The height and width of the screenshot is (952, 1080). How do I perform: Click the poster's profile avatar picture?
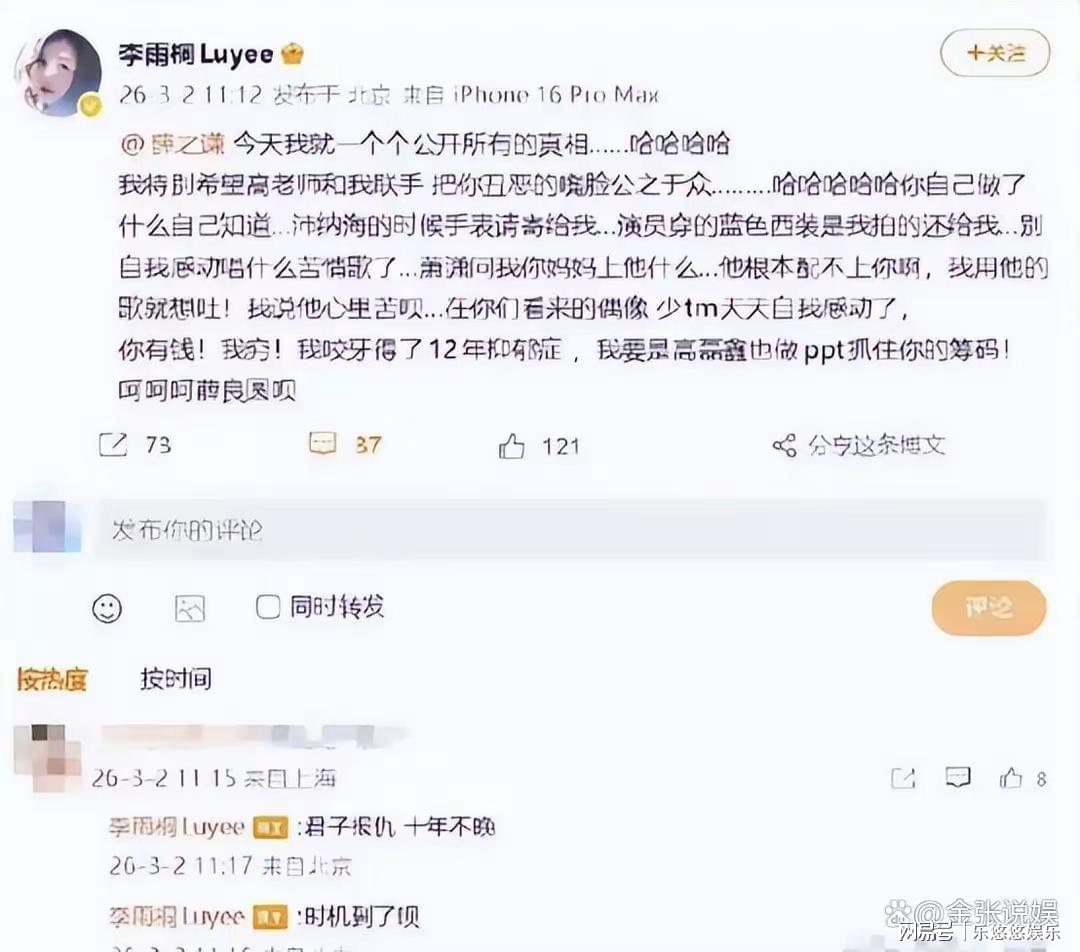click(59, 72)
